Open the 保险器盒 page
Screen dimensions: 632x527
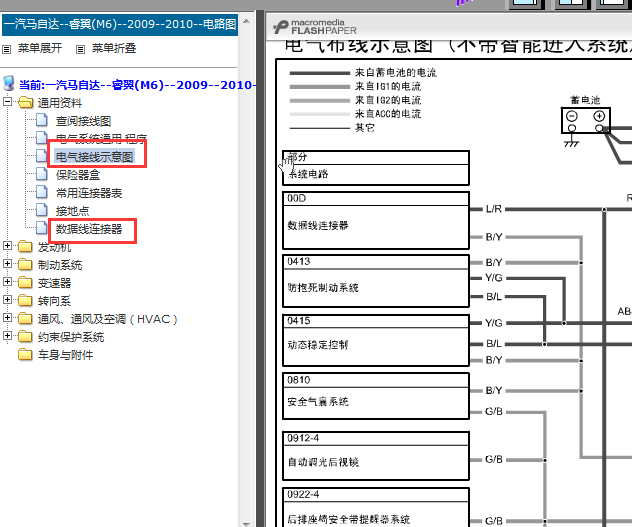pos(78,175)
